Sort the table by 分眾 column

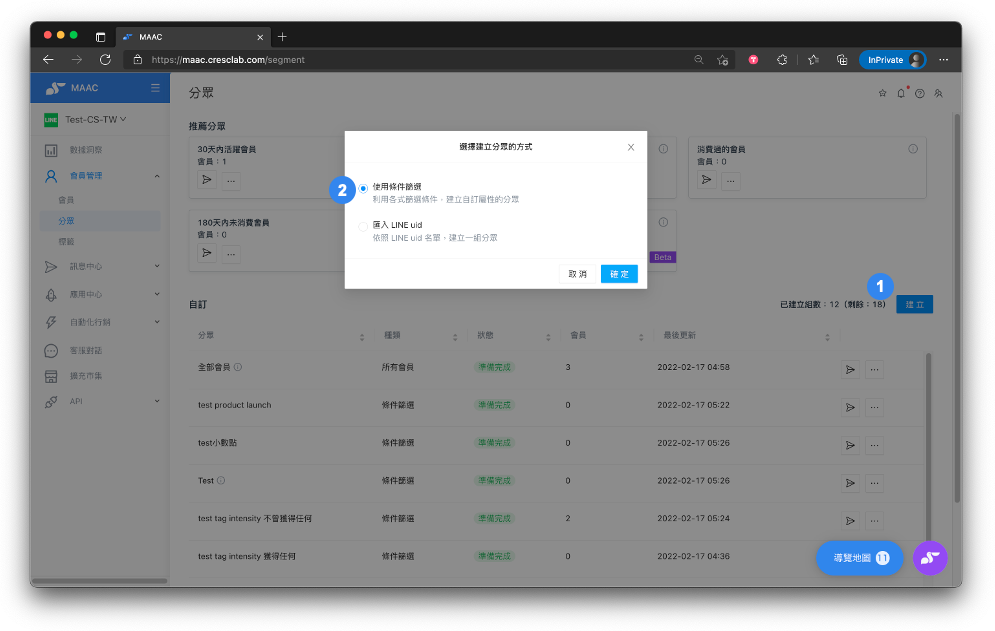point(362,337)
